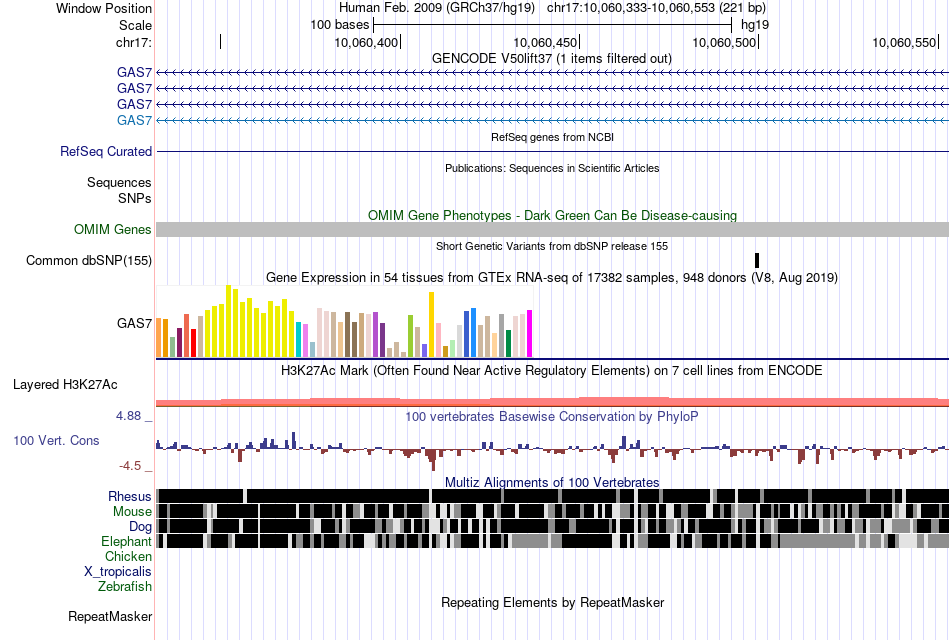This screenshot has width=950, height=640.
Task: Click the black dbSNP variant marker
Action: pos(757,260)
